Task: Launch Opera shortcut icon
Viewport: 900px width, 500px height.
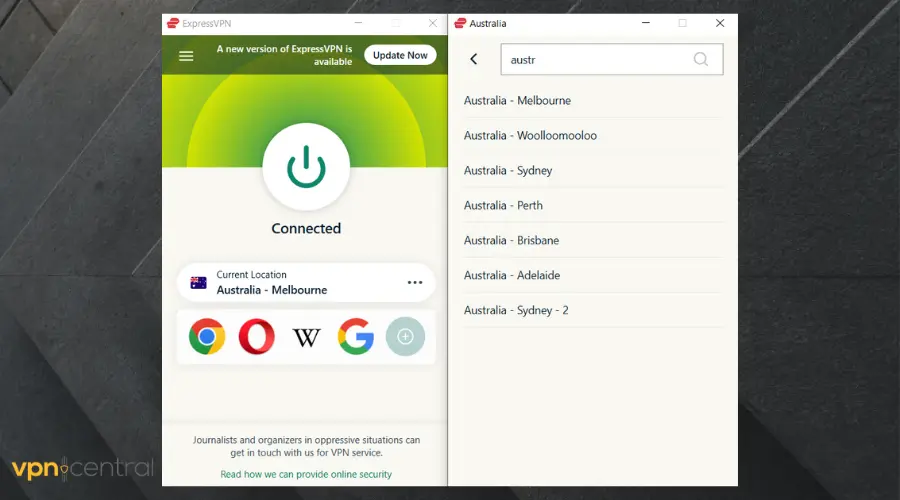Action: tap(257, 336)
